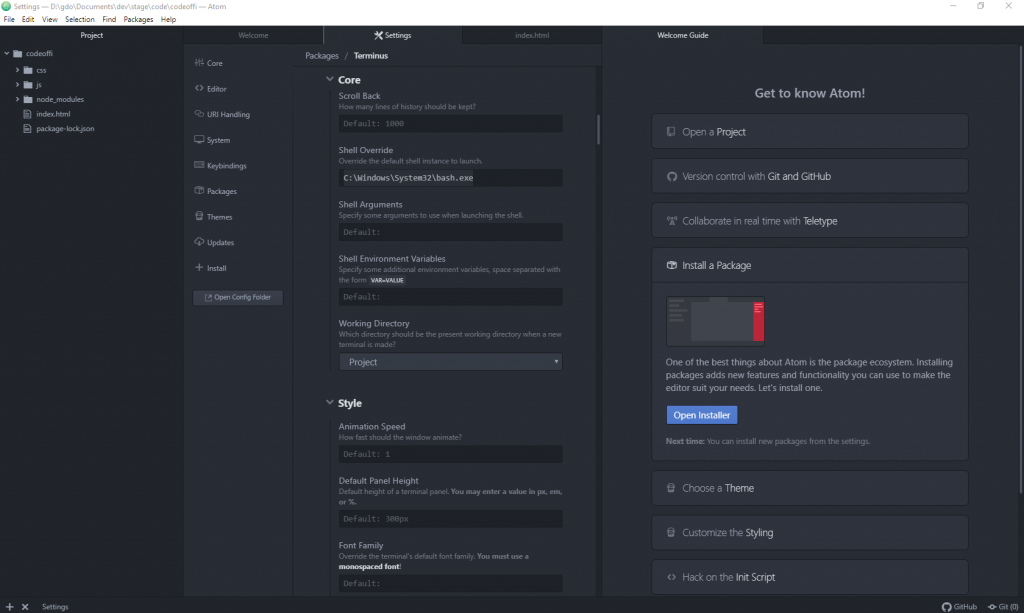Switch to the Welcome tab
1024x613 pixels.
(253, 35)
